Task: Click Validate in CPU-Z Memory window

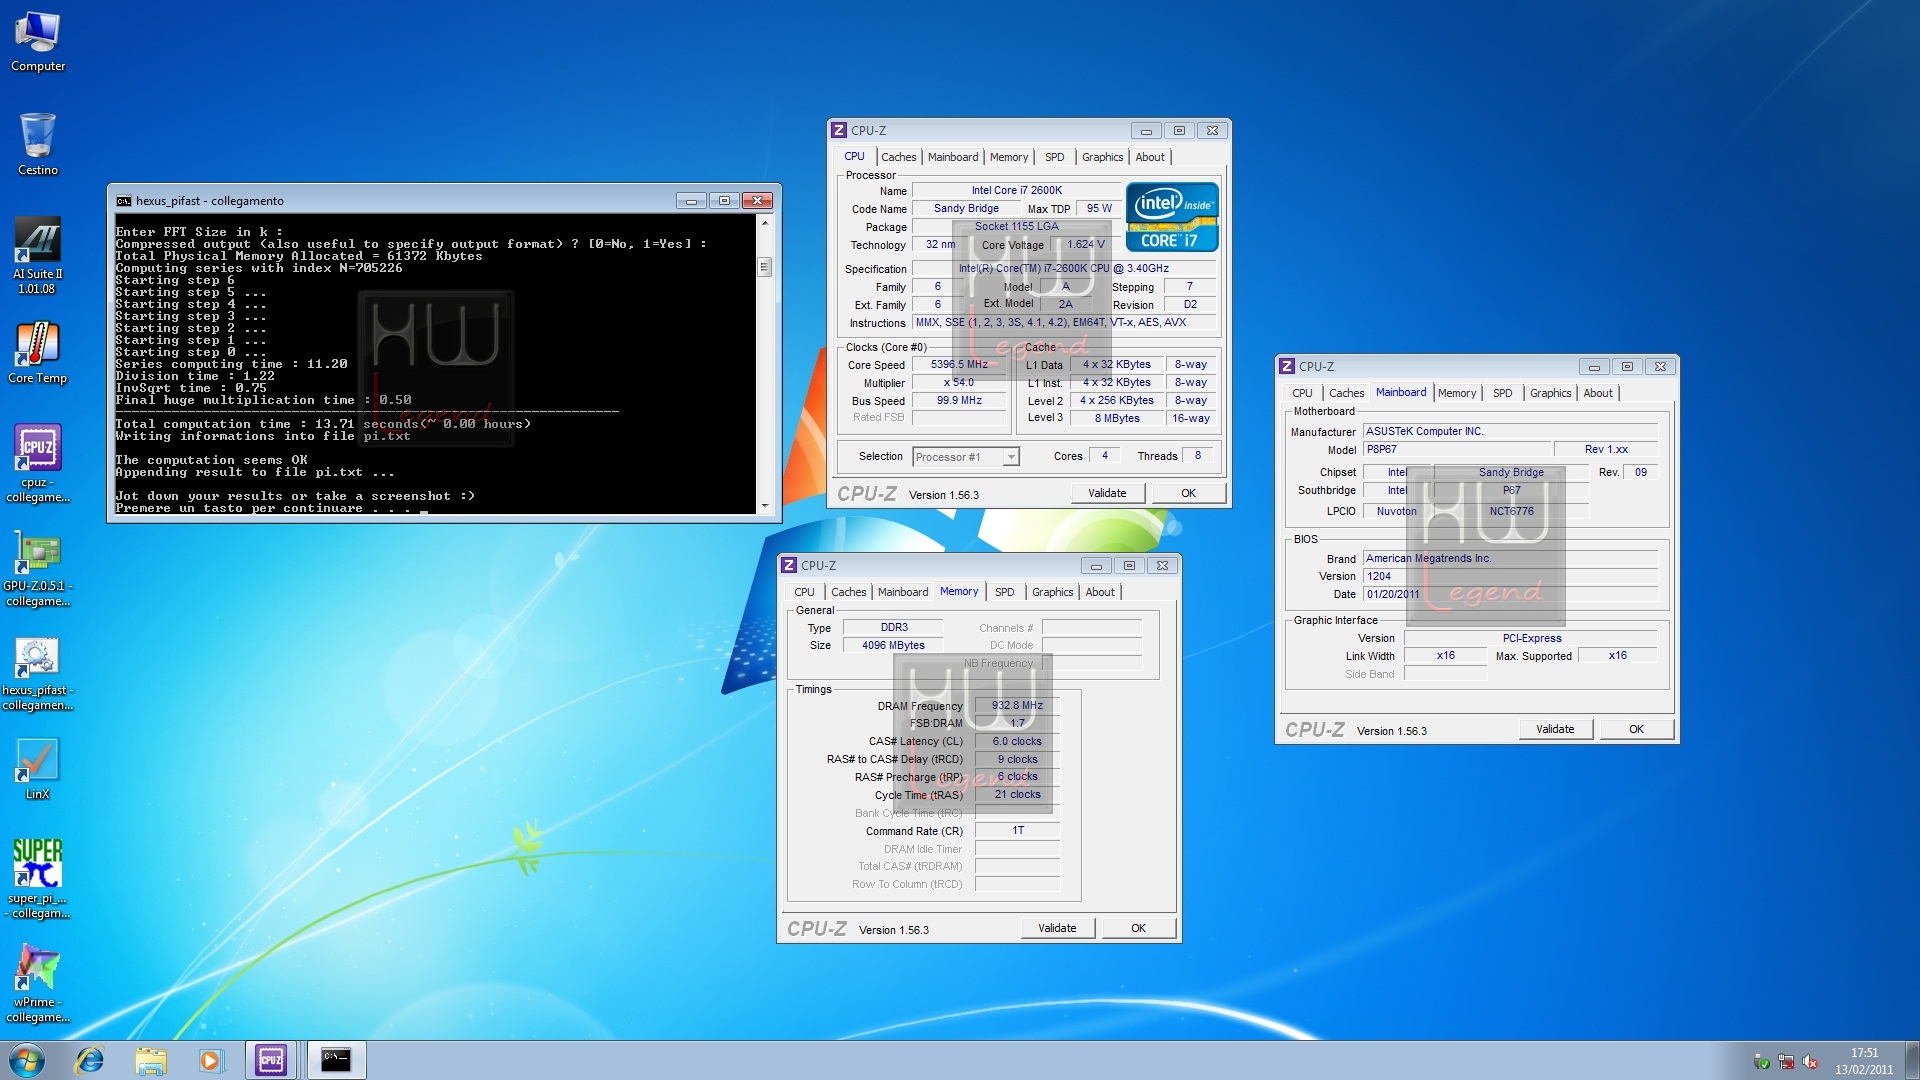Action: coord(1057,928)
